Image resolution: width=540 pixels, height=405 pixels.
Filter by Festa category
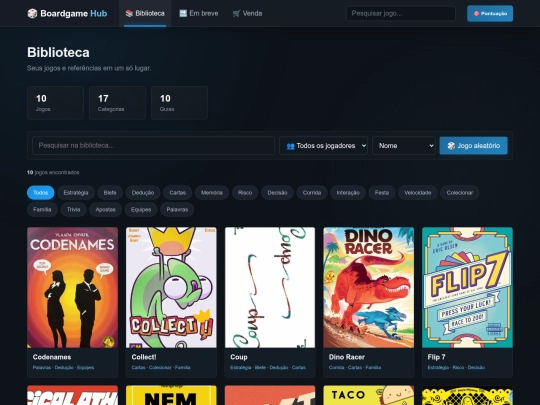[x=382, y=193]
